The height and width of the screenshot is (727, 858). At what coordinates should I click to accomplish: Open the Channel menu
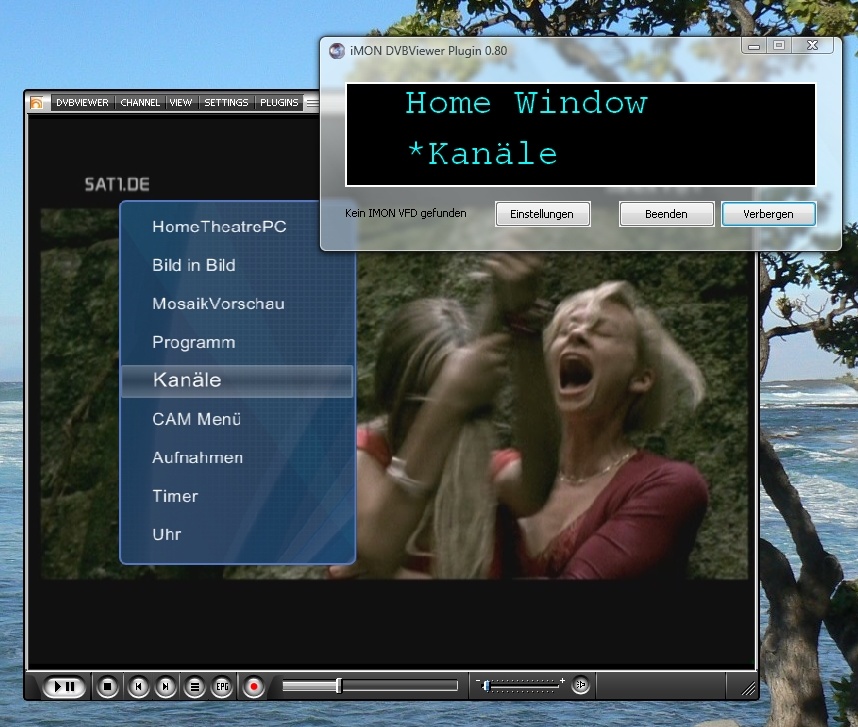coord(140,102)
